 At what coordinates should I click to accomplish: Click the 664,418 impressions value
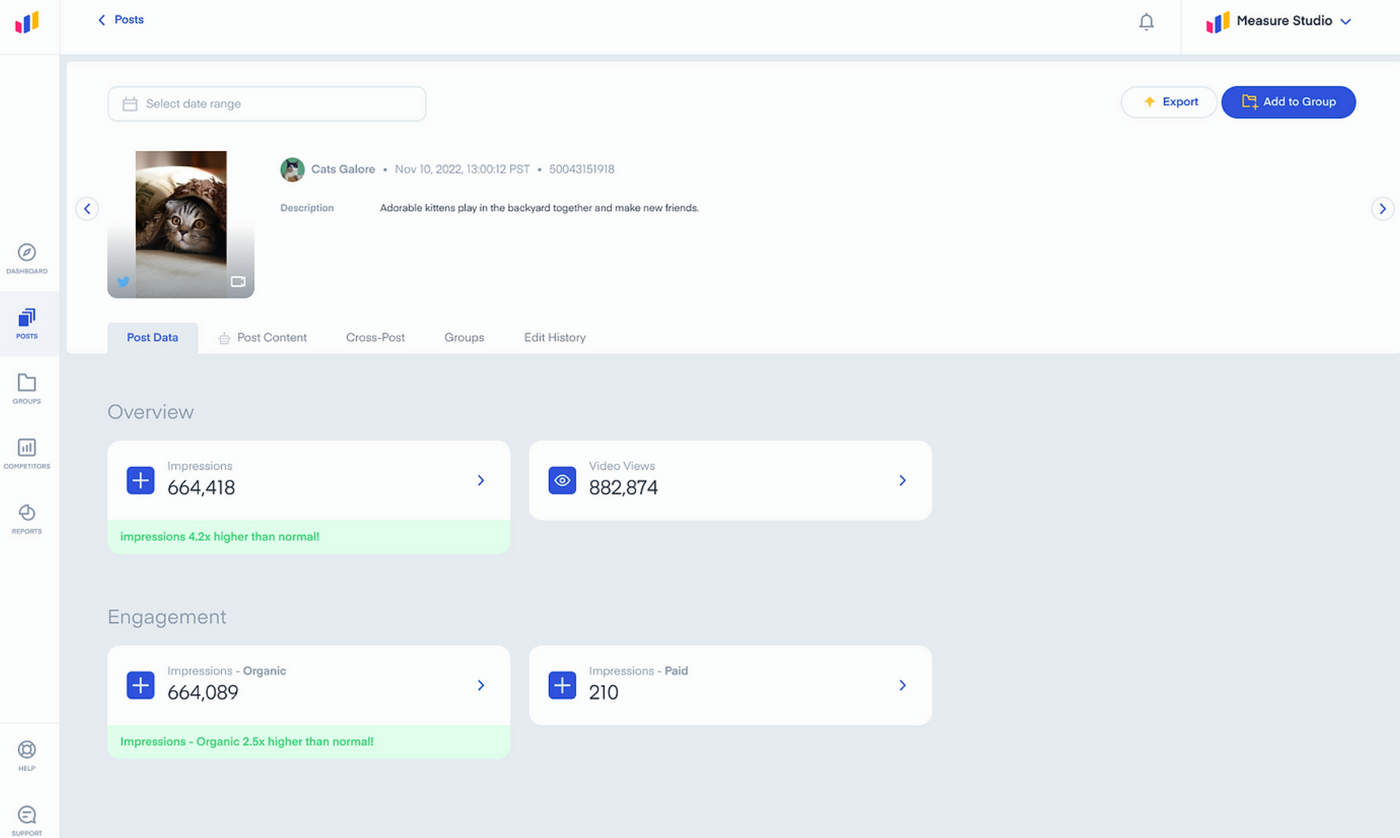(201, 489)
